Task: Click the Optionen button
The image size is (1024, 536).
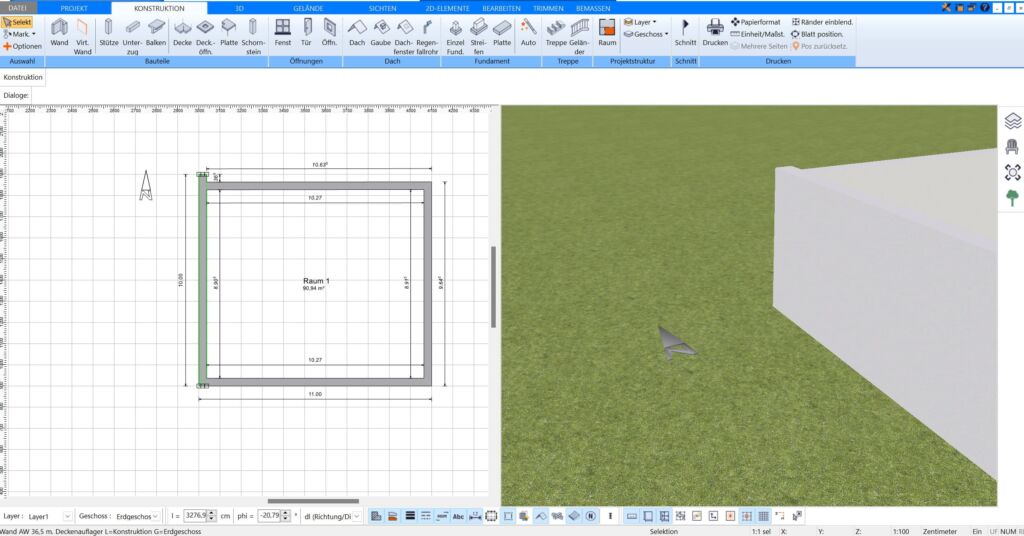Action: click(22, 46)
